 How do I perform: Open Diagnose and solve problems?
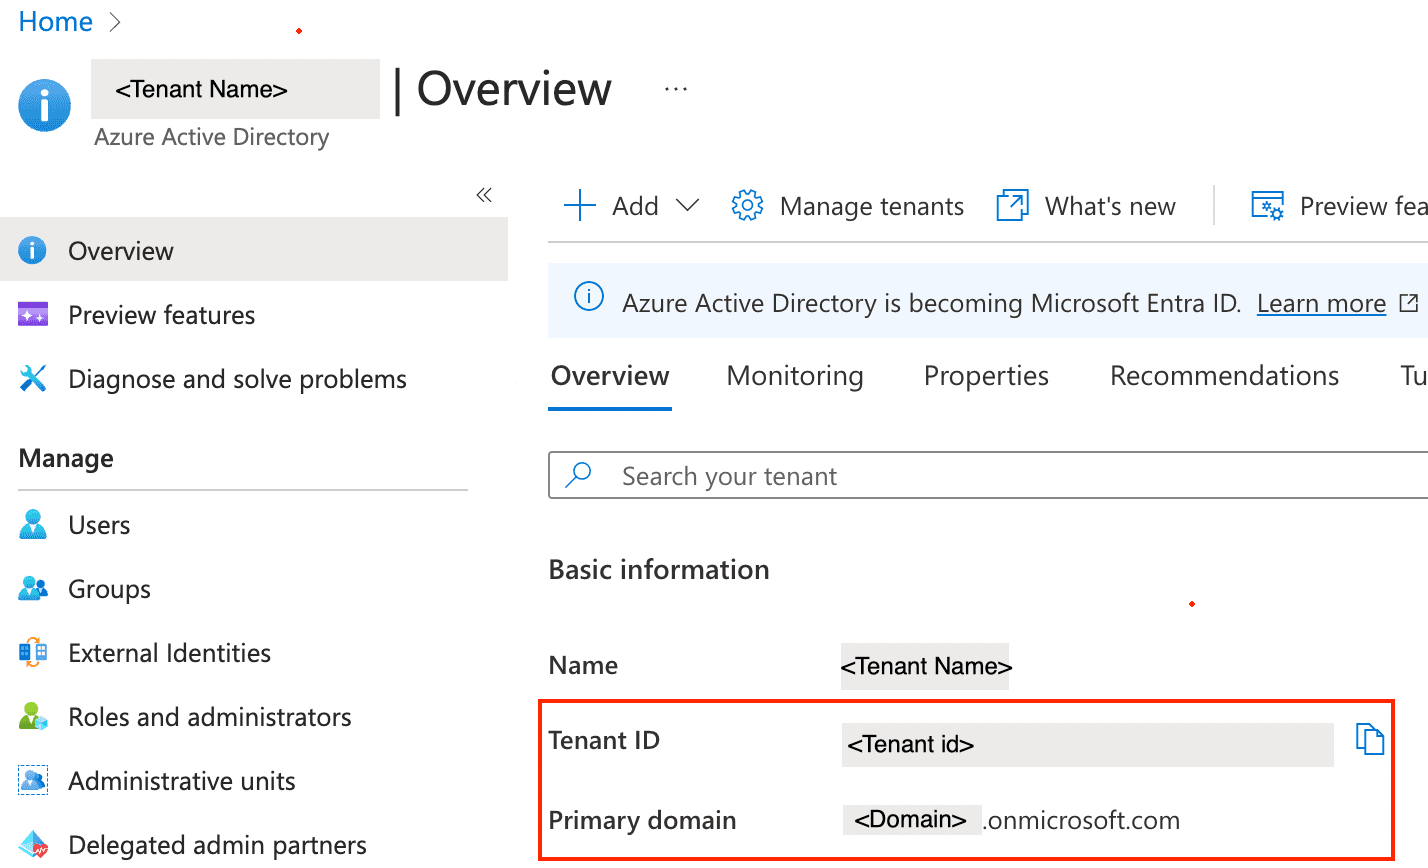(x=237, y=379)
